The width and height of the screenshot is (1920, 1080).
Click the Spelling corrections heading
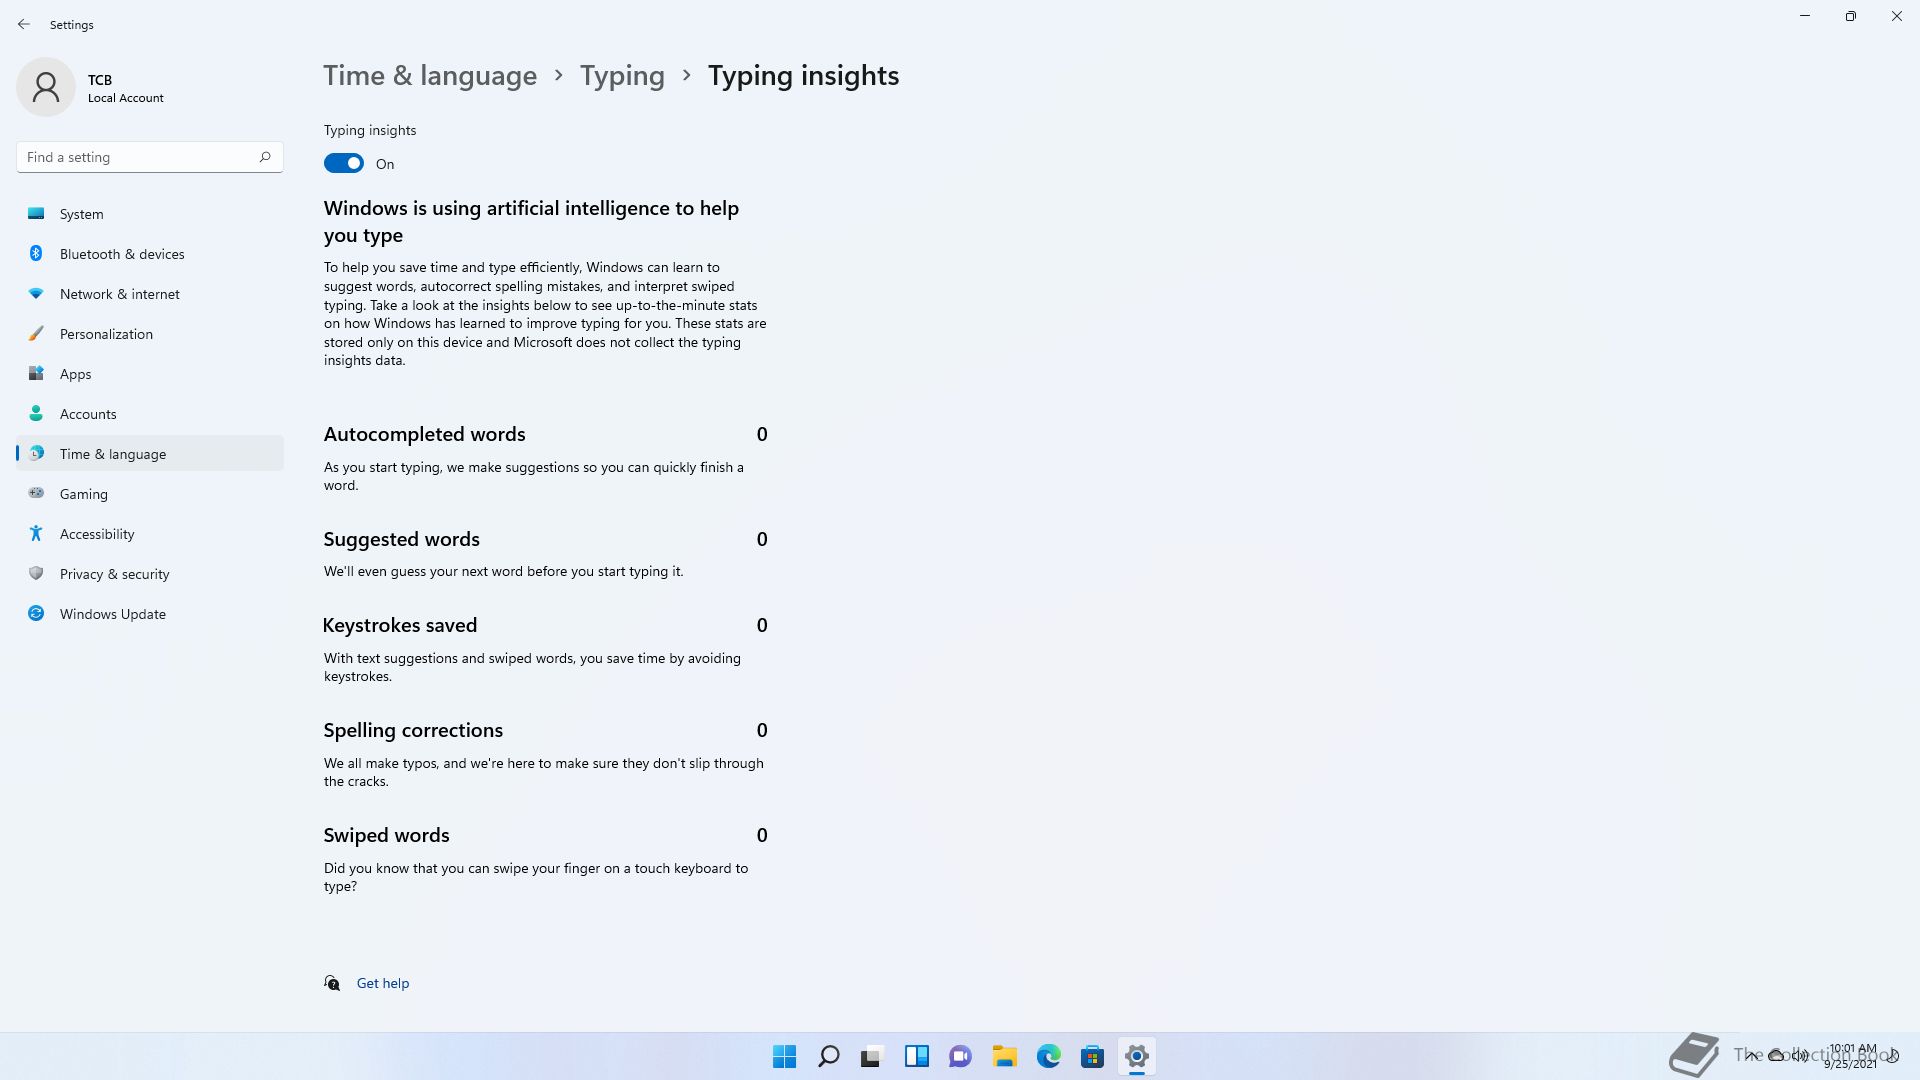[413, 730]
